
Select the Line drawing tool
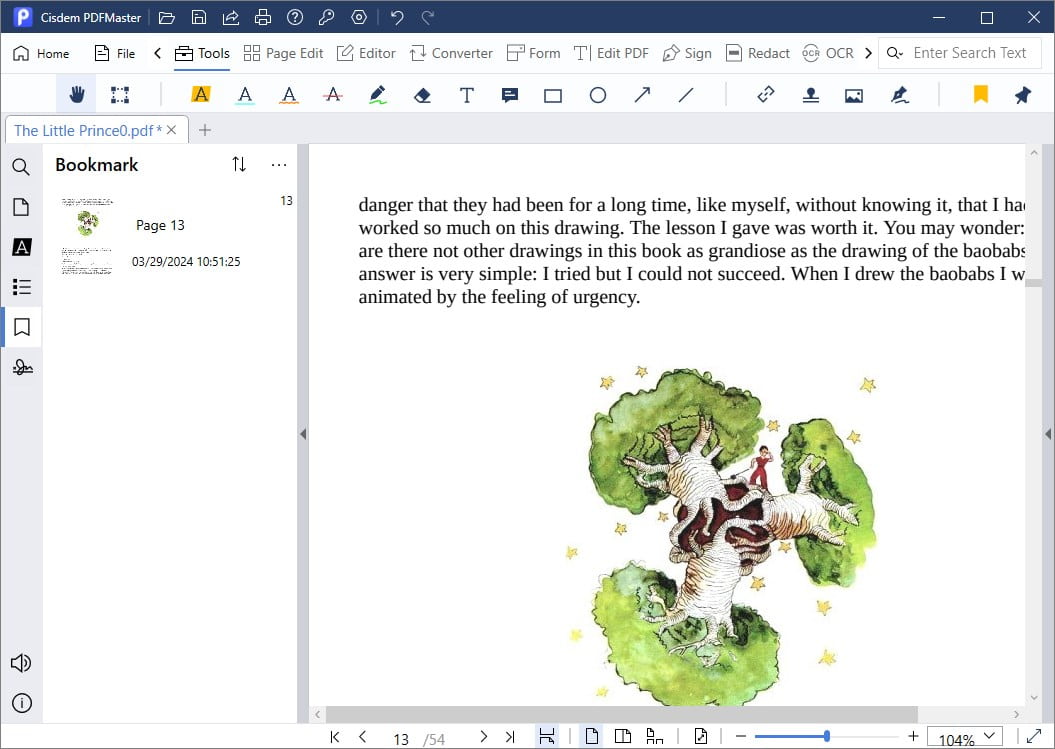click(x=686, y=96)
